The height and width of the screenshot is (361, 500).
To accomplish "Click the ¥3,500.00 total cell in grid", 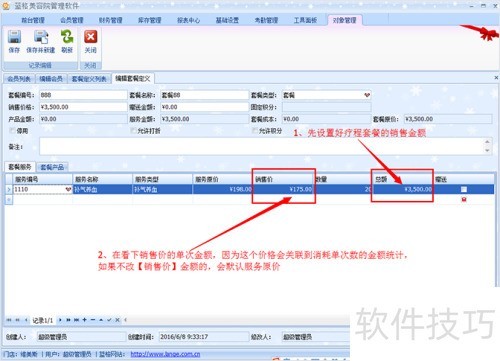I will coord(403,189).
